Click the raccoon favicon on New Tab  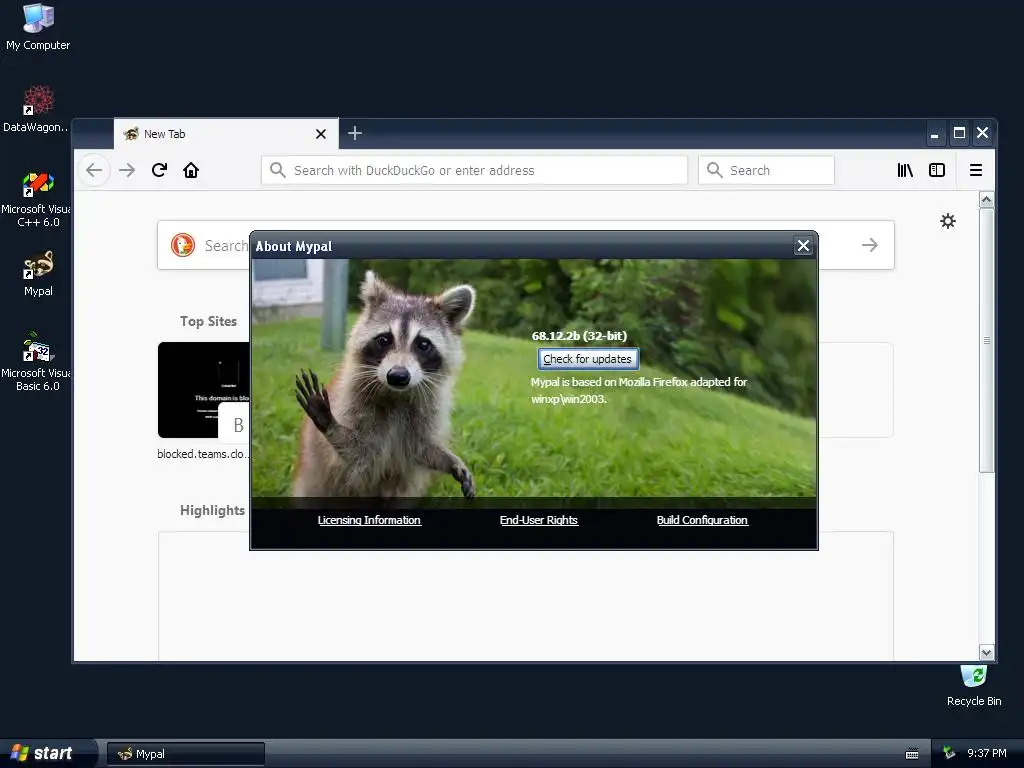[131, 134]
